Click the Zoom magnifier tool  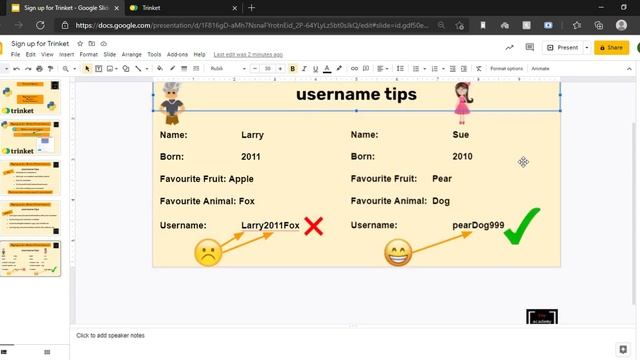(65, 69)
